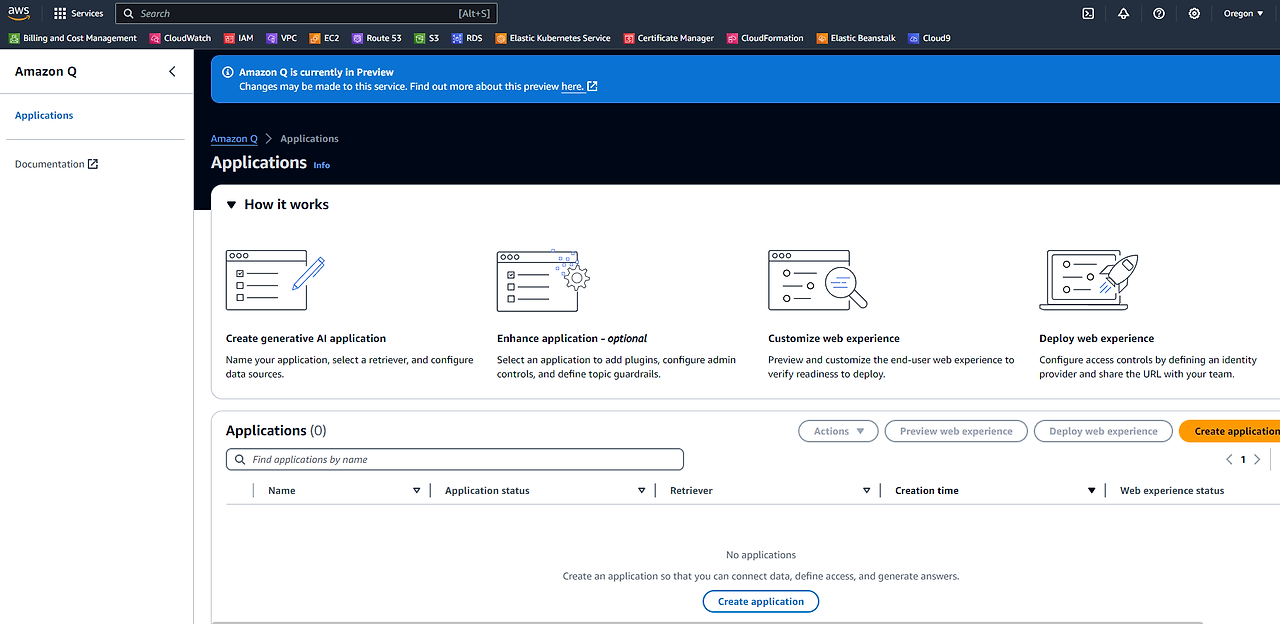Expand the Oregon region dropdown
The width and height of the screenshot is (1280, 624).
tap(1243, 13)
